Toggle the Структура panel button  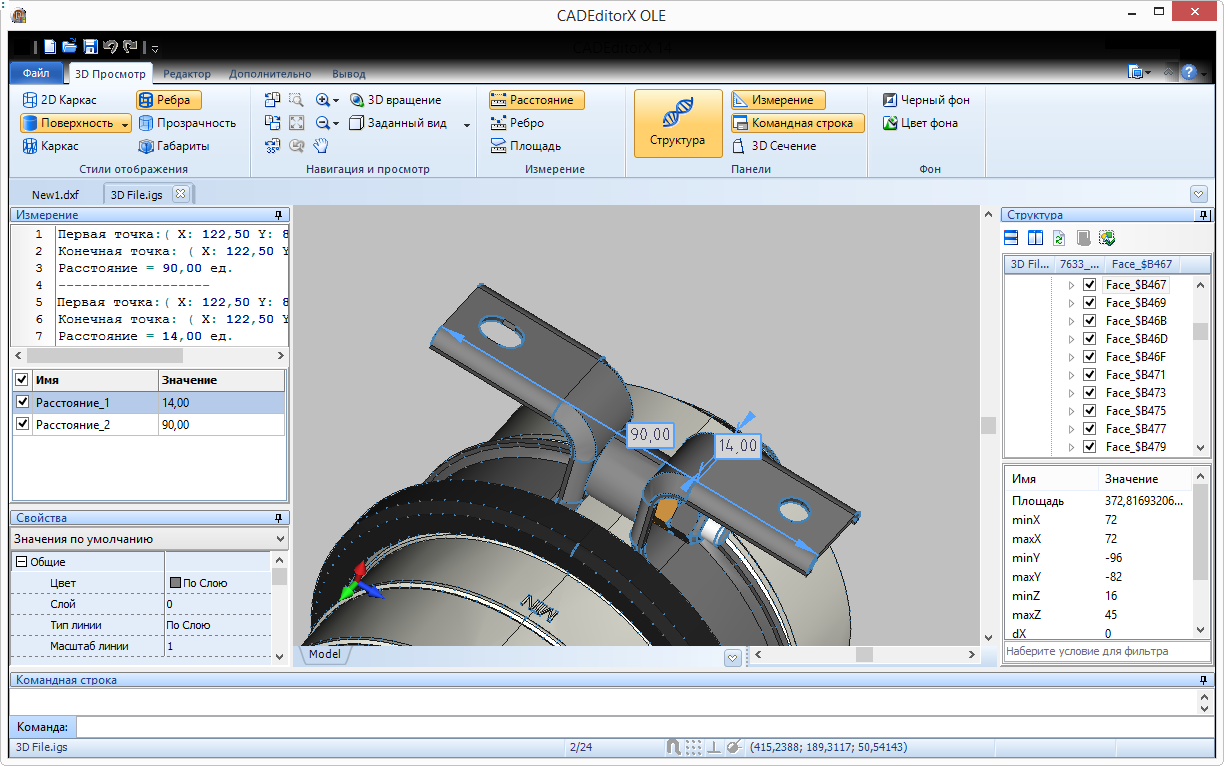pos(677,123)
